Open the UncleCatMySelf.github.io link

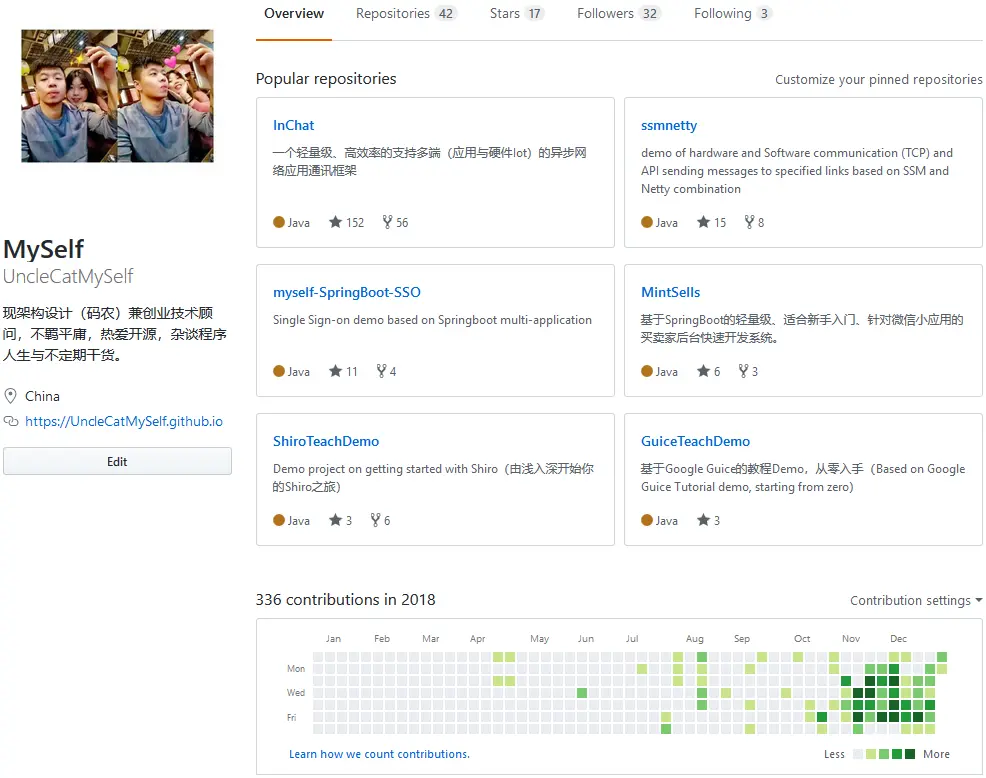pyautogui.click(x=124, y=421)
